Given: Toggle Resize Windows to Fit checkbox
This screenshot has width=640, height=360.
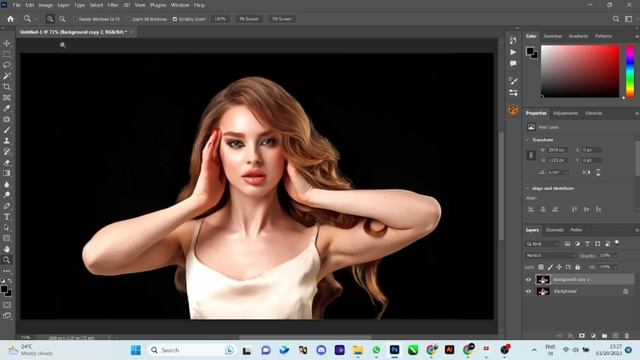Looking at the screenshot, I should (75, 19).
